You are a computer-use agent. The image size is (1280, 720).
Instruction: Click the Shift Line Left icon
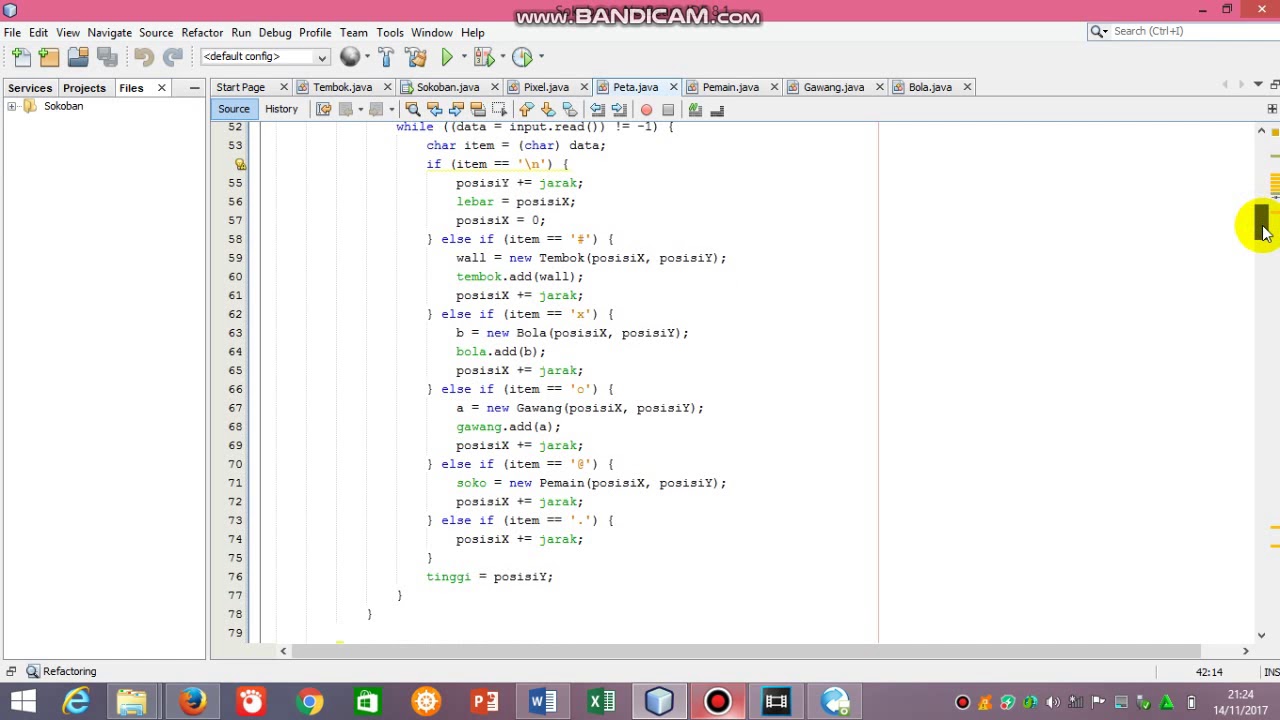597,109
